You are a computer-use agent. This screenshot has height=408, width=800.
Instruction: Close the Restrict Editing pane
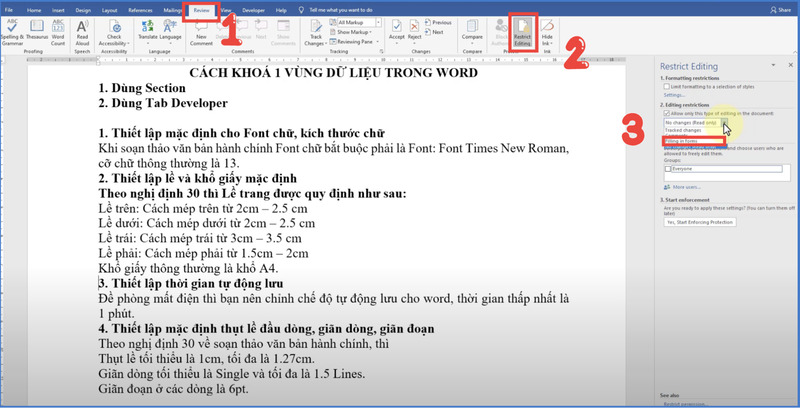pos(791,65)
